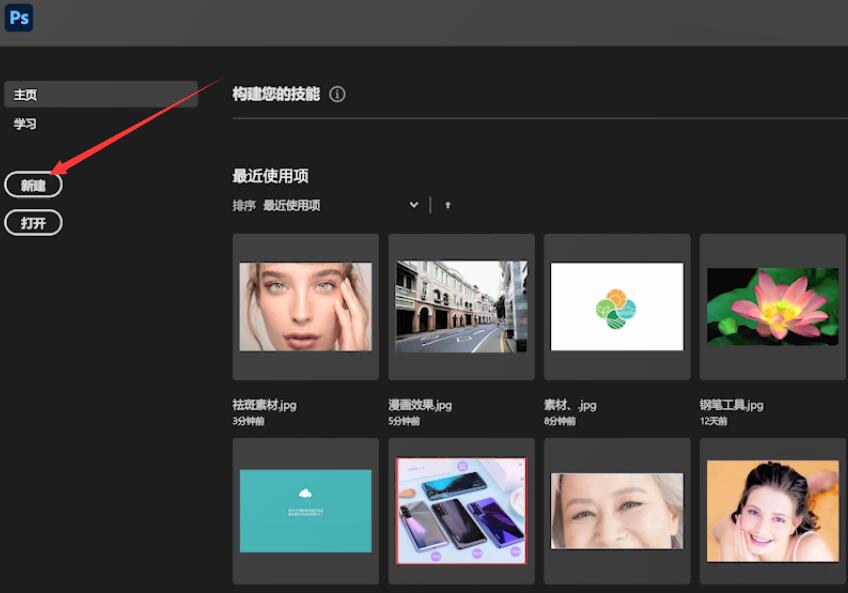
Task: Open the 钢笔工具.jpg lotus thumbnail
Action: (x=773, y=307)
